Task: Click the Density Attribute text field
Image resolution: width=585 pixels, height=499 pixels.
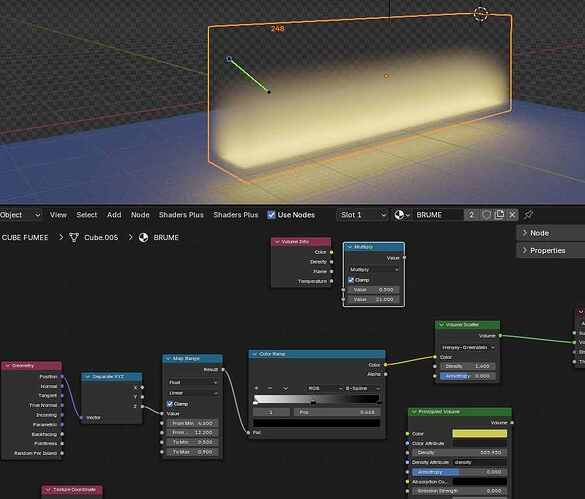Action: pyautogui.click(x=479, y=462)
